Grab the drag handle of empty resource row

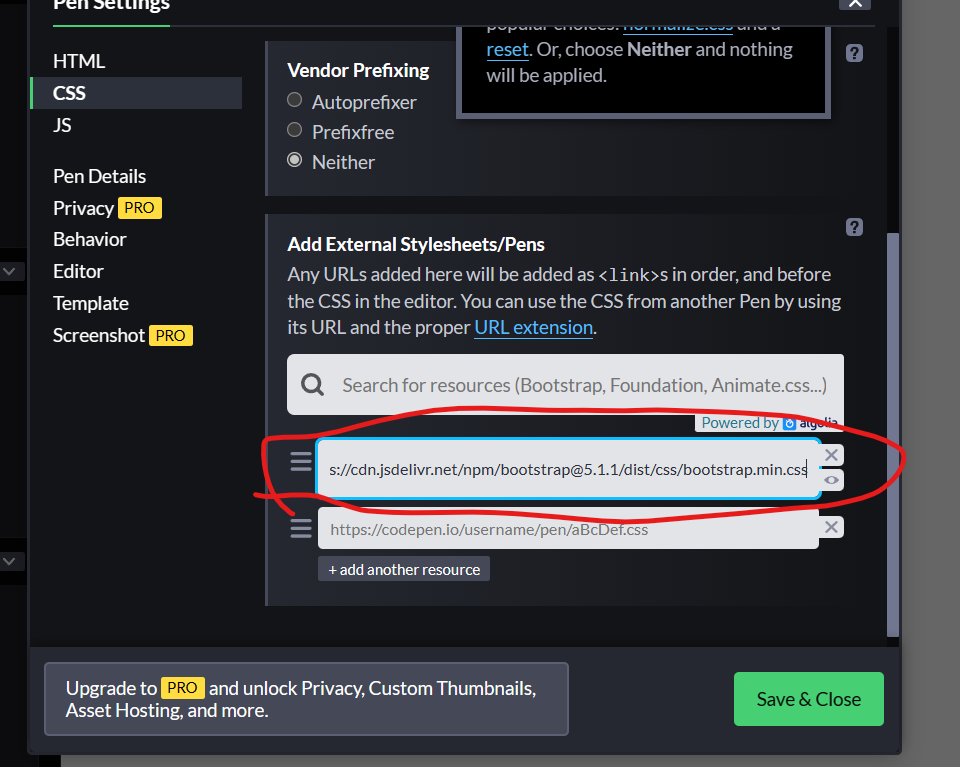point(301,528)
